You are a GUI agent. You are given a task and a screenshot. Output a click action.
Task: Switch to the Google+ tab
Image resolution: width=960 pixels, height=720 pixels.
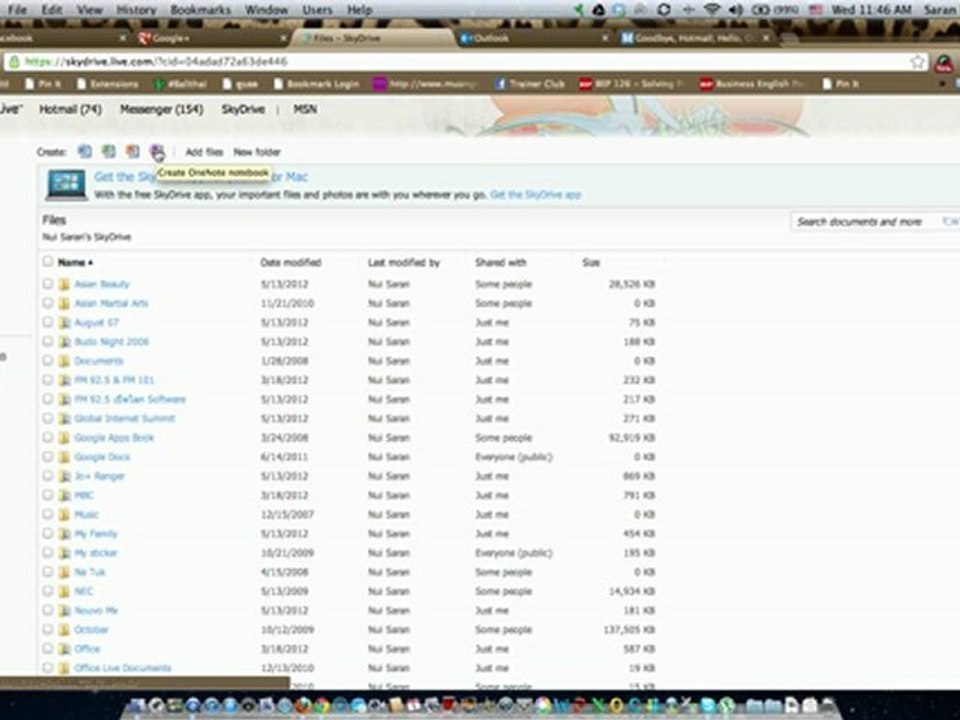(211, 38)
